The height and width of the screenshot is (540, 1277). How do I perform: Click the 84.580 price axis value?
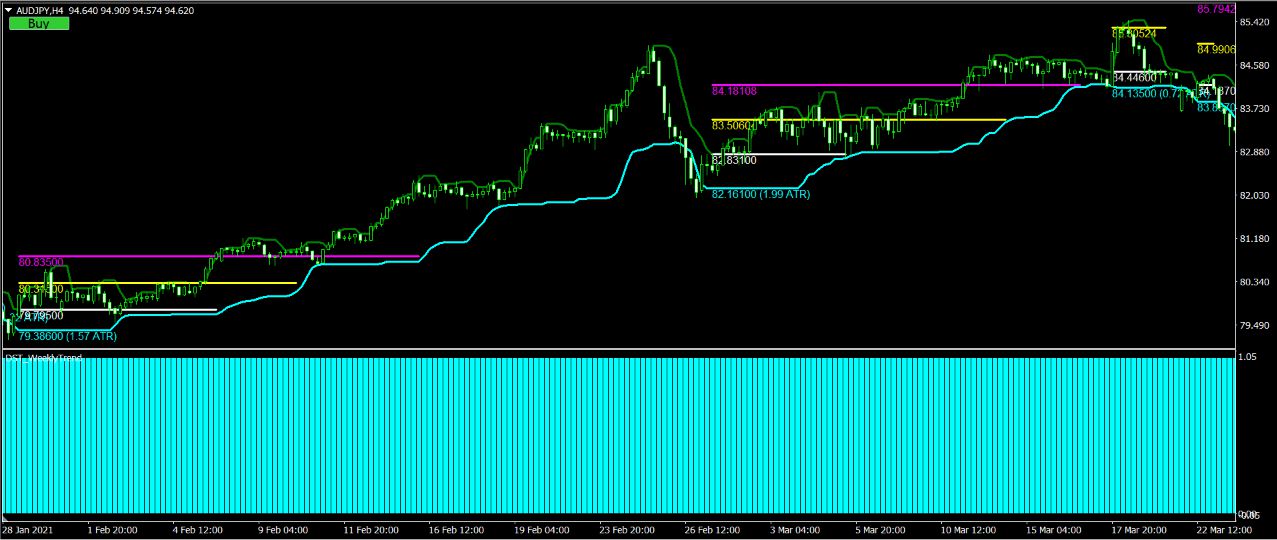click(x=1256, y=66)
